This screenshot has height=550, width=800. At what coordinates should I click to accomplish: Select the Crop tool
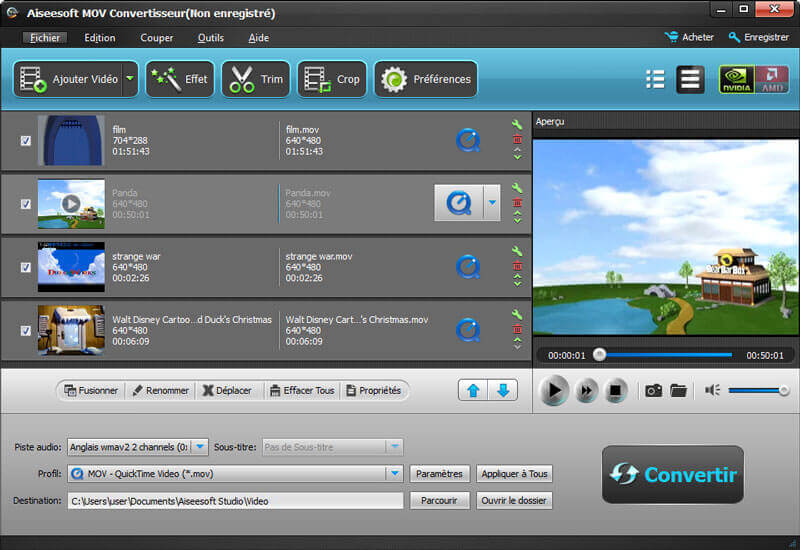click(332, 79)
